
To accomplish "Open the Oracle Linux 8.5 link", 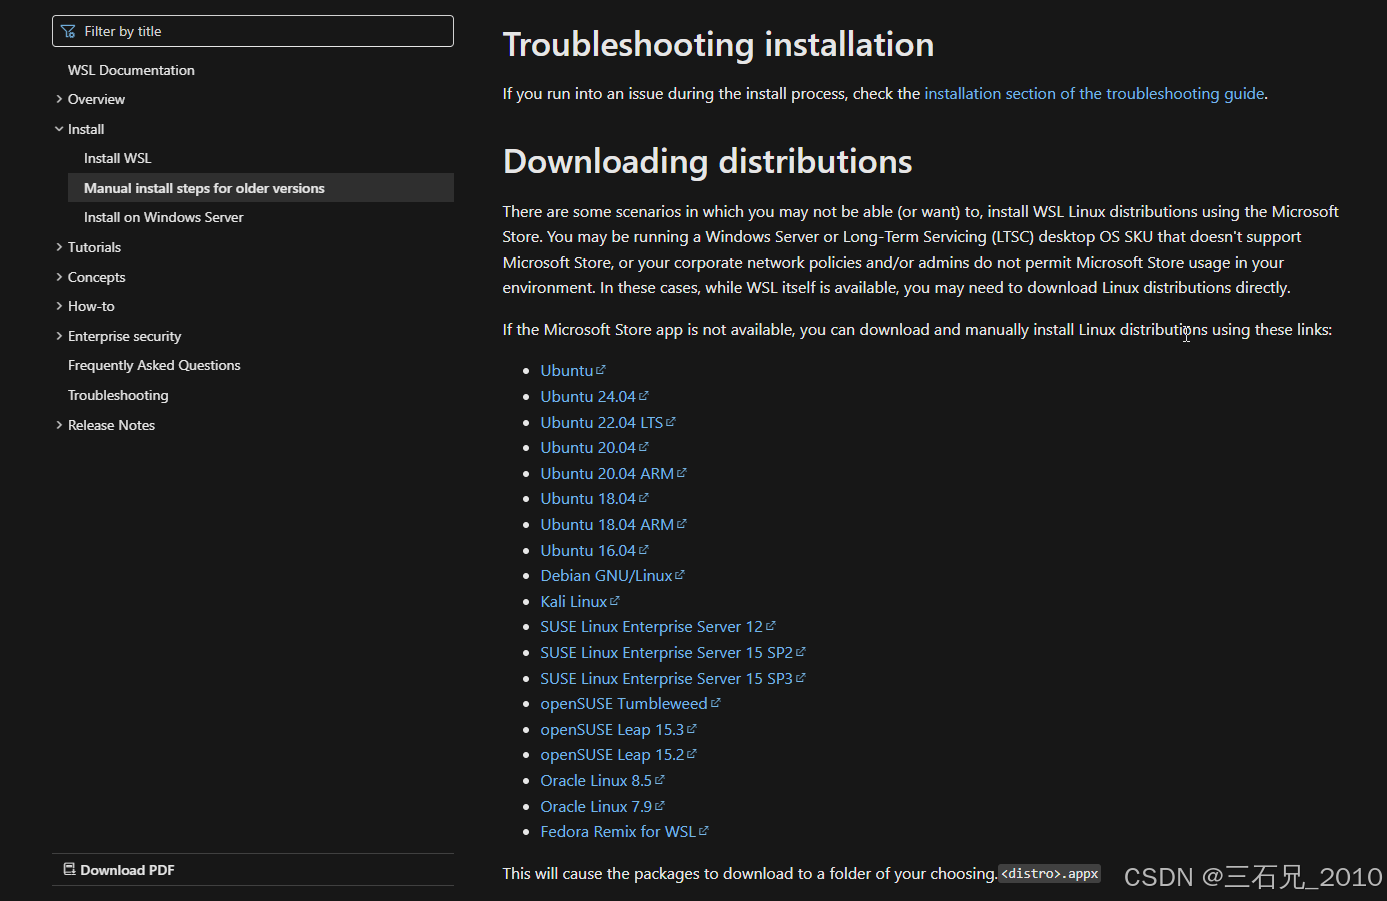I will click(596, 780).
